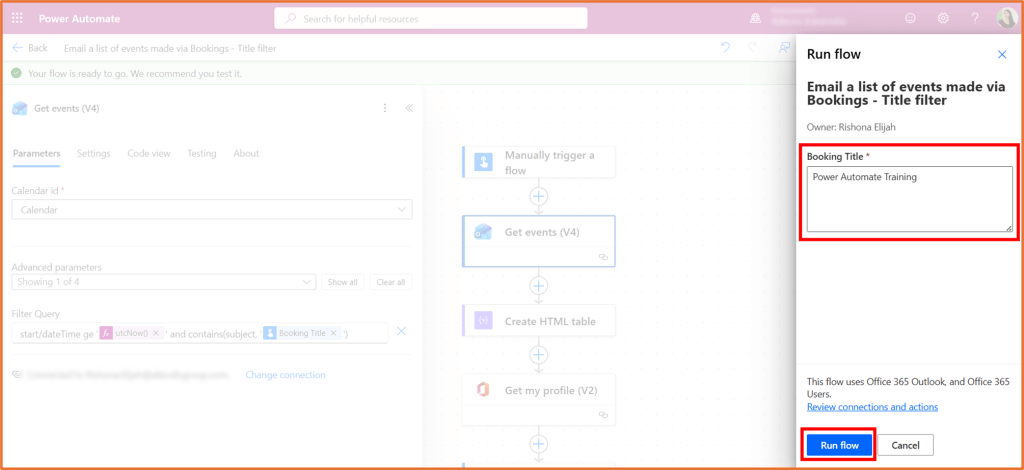Click the green checkmark status icon
The image size is (1024, 470).
16,73
